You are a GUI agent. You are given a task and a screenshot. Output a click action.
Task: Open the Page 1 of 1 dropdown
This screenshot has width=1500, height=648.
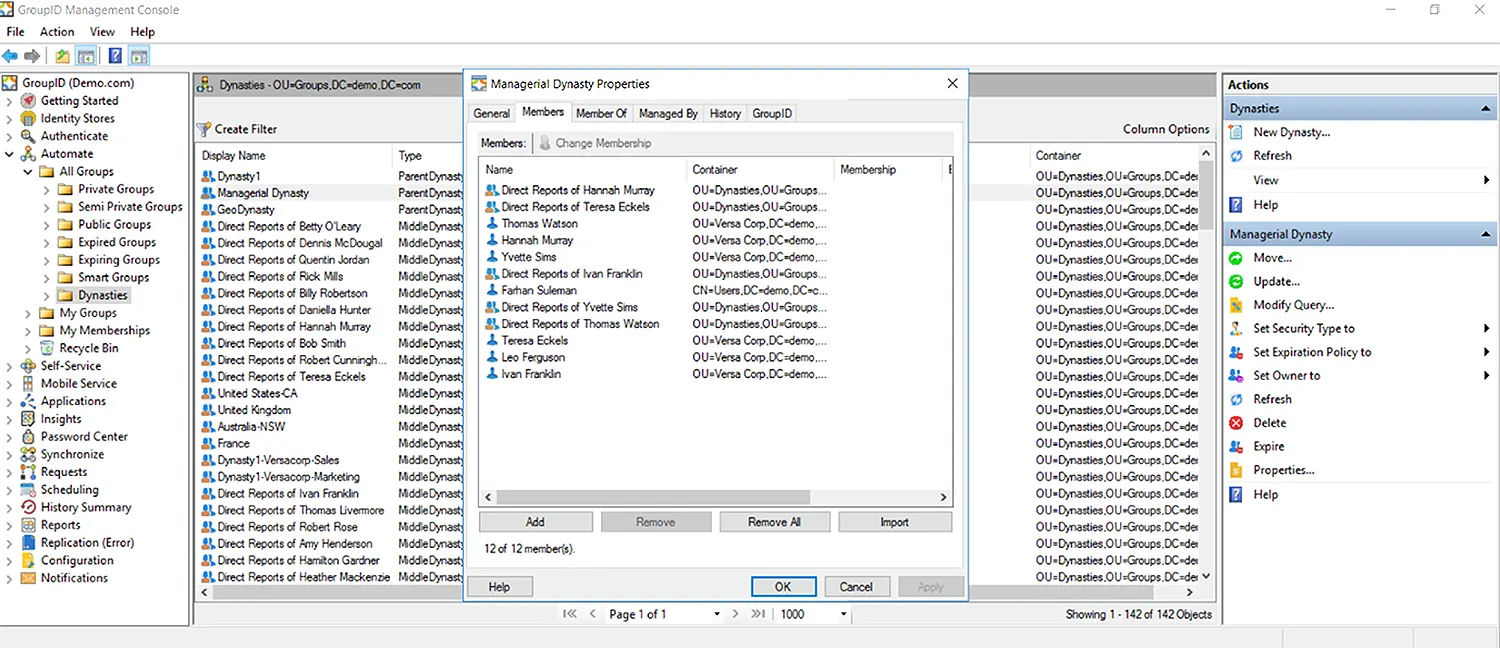pyautogui.click(x=716, y=614)
